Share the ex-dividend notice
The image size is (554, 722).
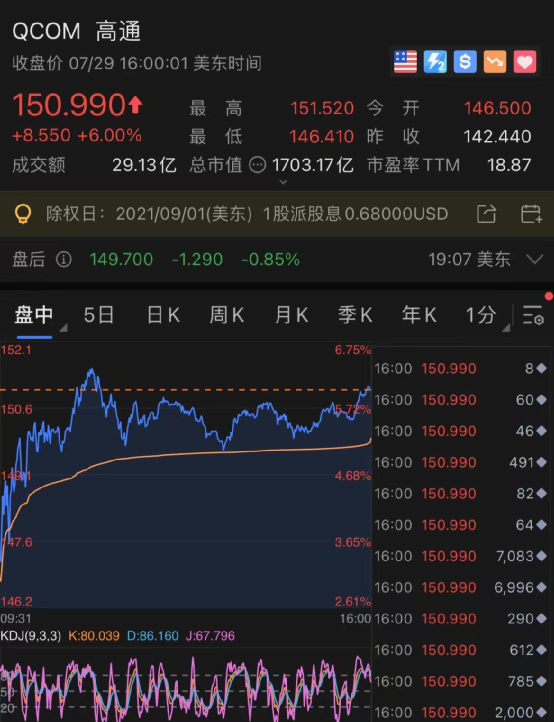[x=486, y=214]
